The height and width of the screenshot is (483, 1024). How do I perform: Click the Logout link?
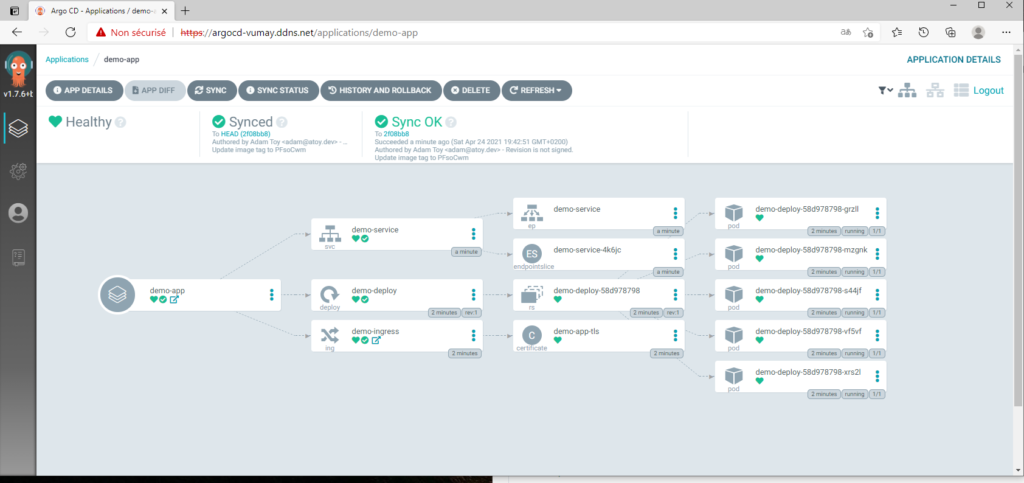[988, 90]
